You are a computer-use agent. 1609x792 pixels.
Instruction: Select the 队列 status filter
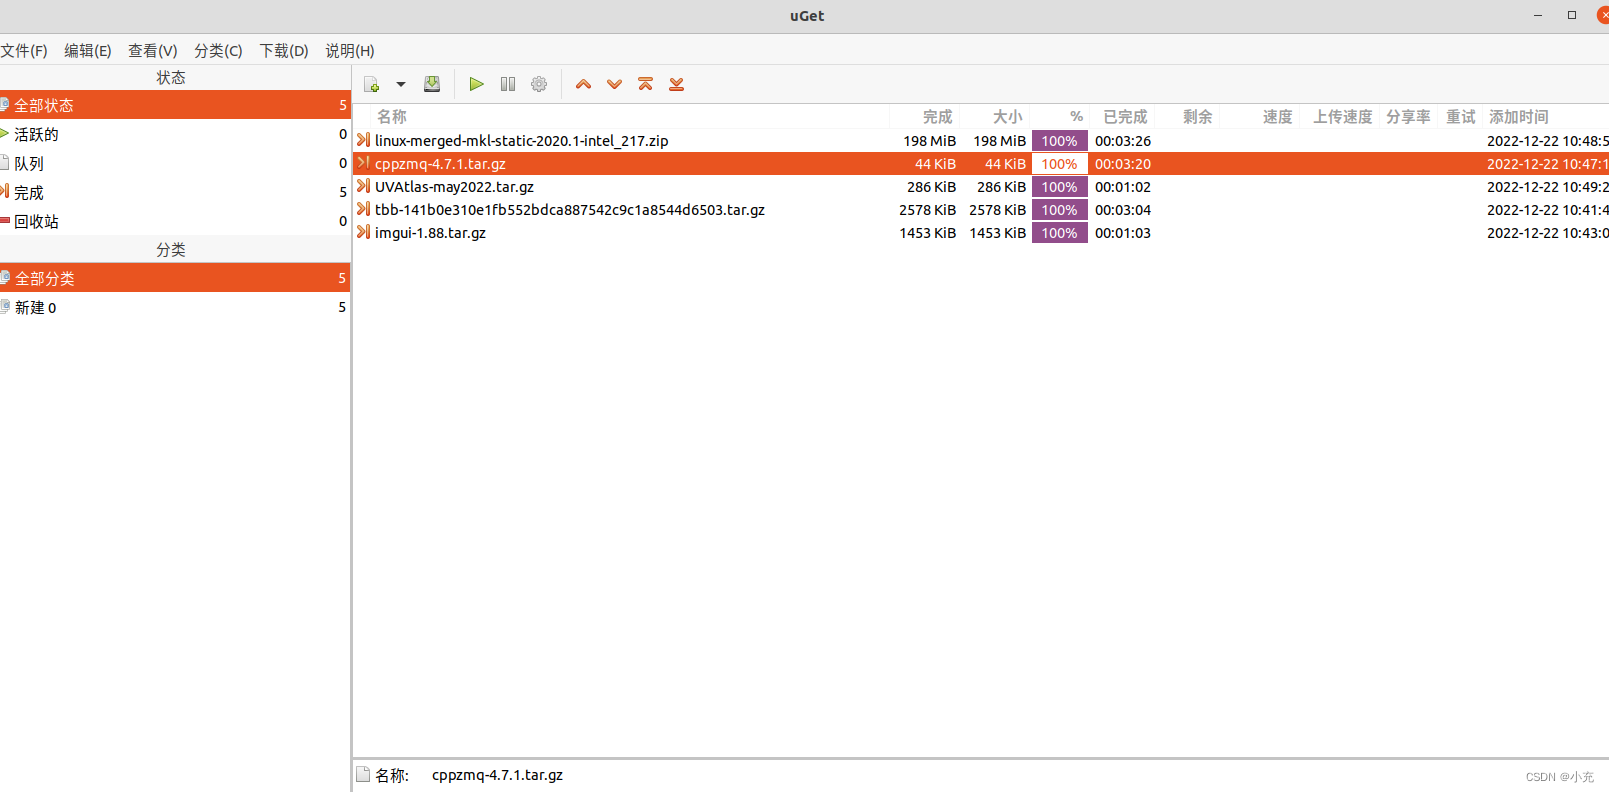pyautogui.click(x=175, y=163)
